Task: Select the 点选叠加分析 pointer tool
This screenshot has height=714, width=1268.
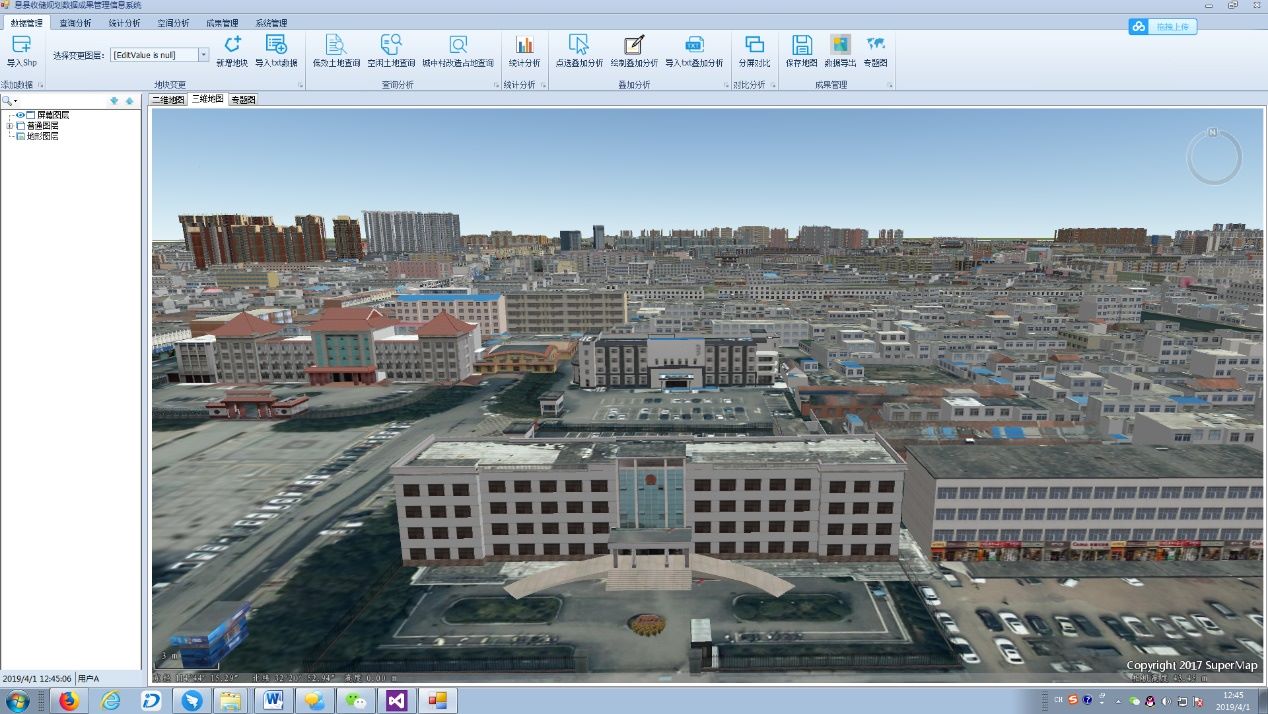Action: pos(579,45)
